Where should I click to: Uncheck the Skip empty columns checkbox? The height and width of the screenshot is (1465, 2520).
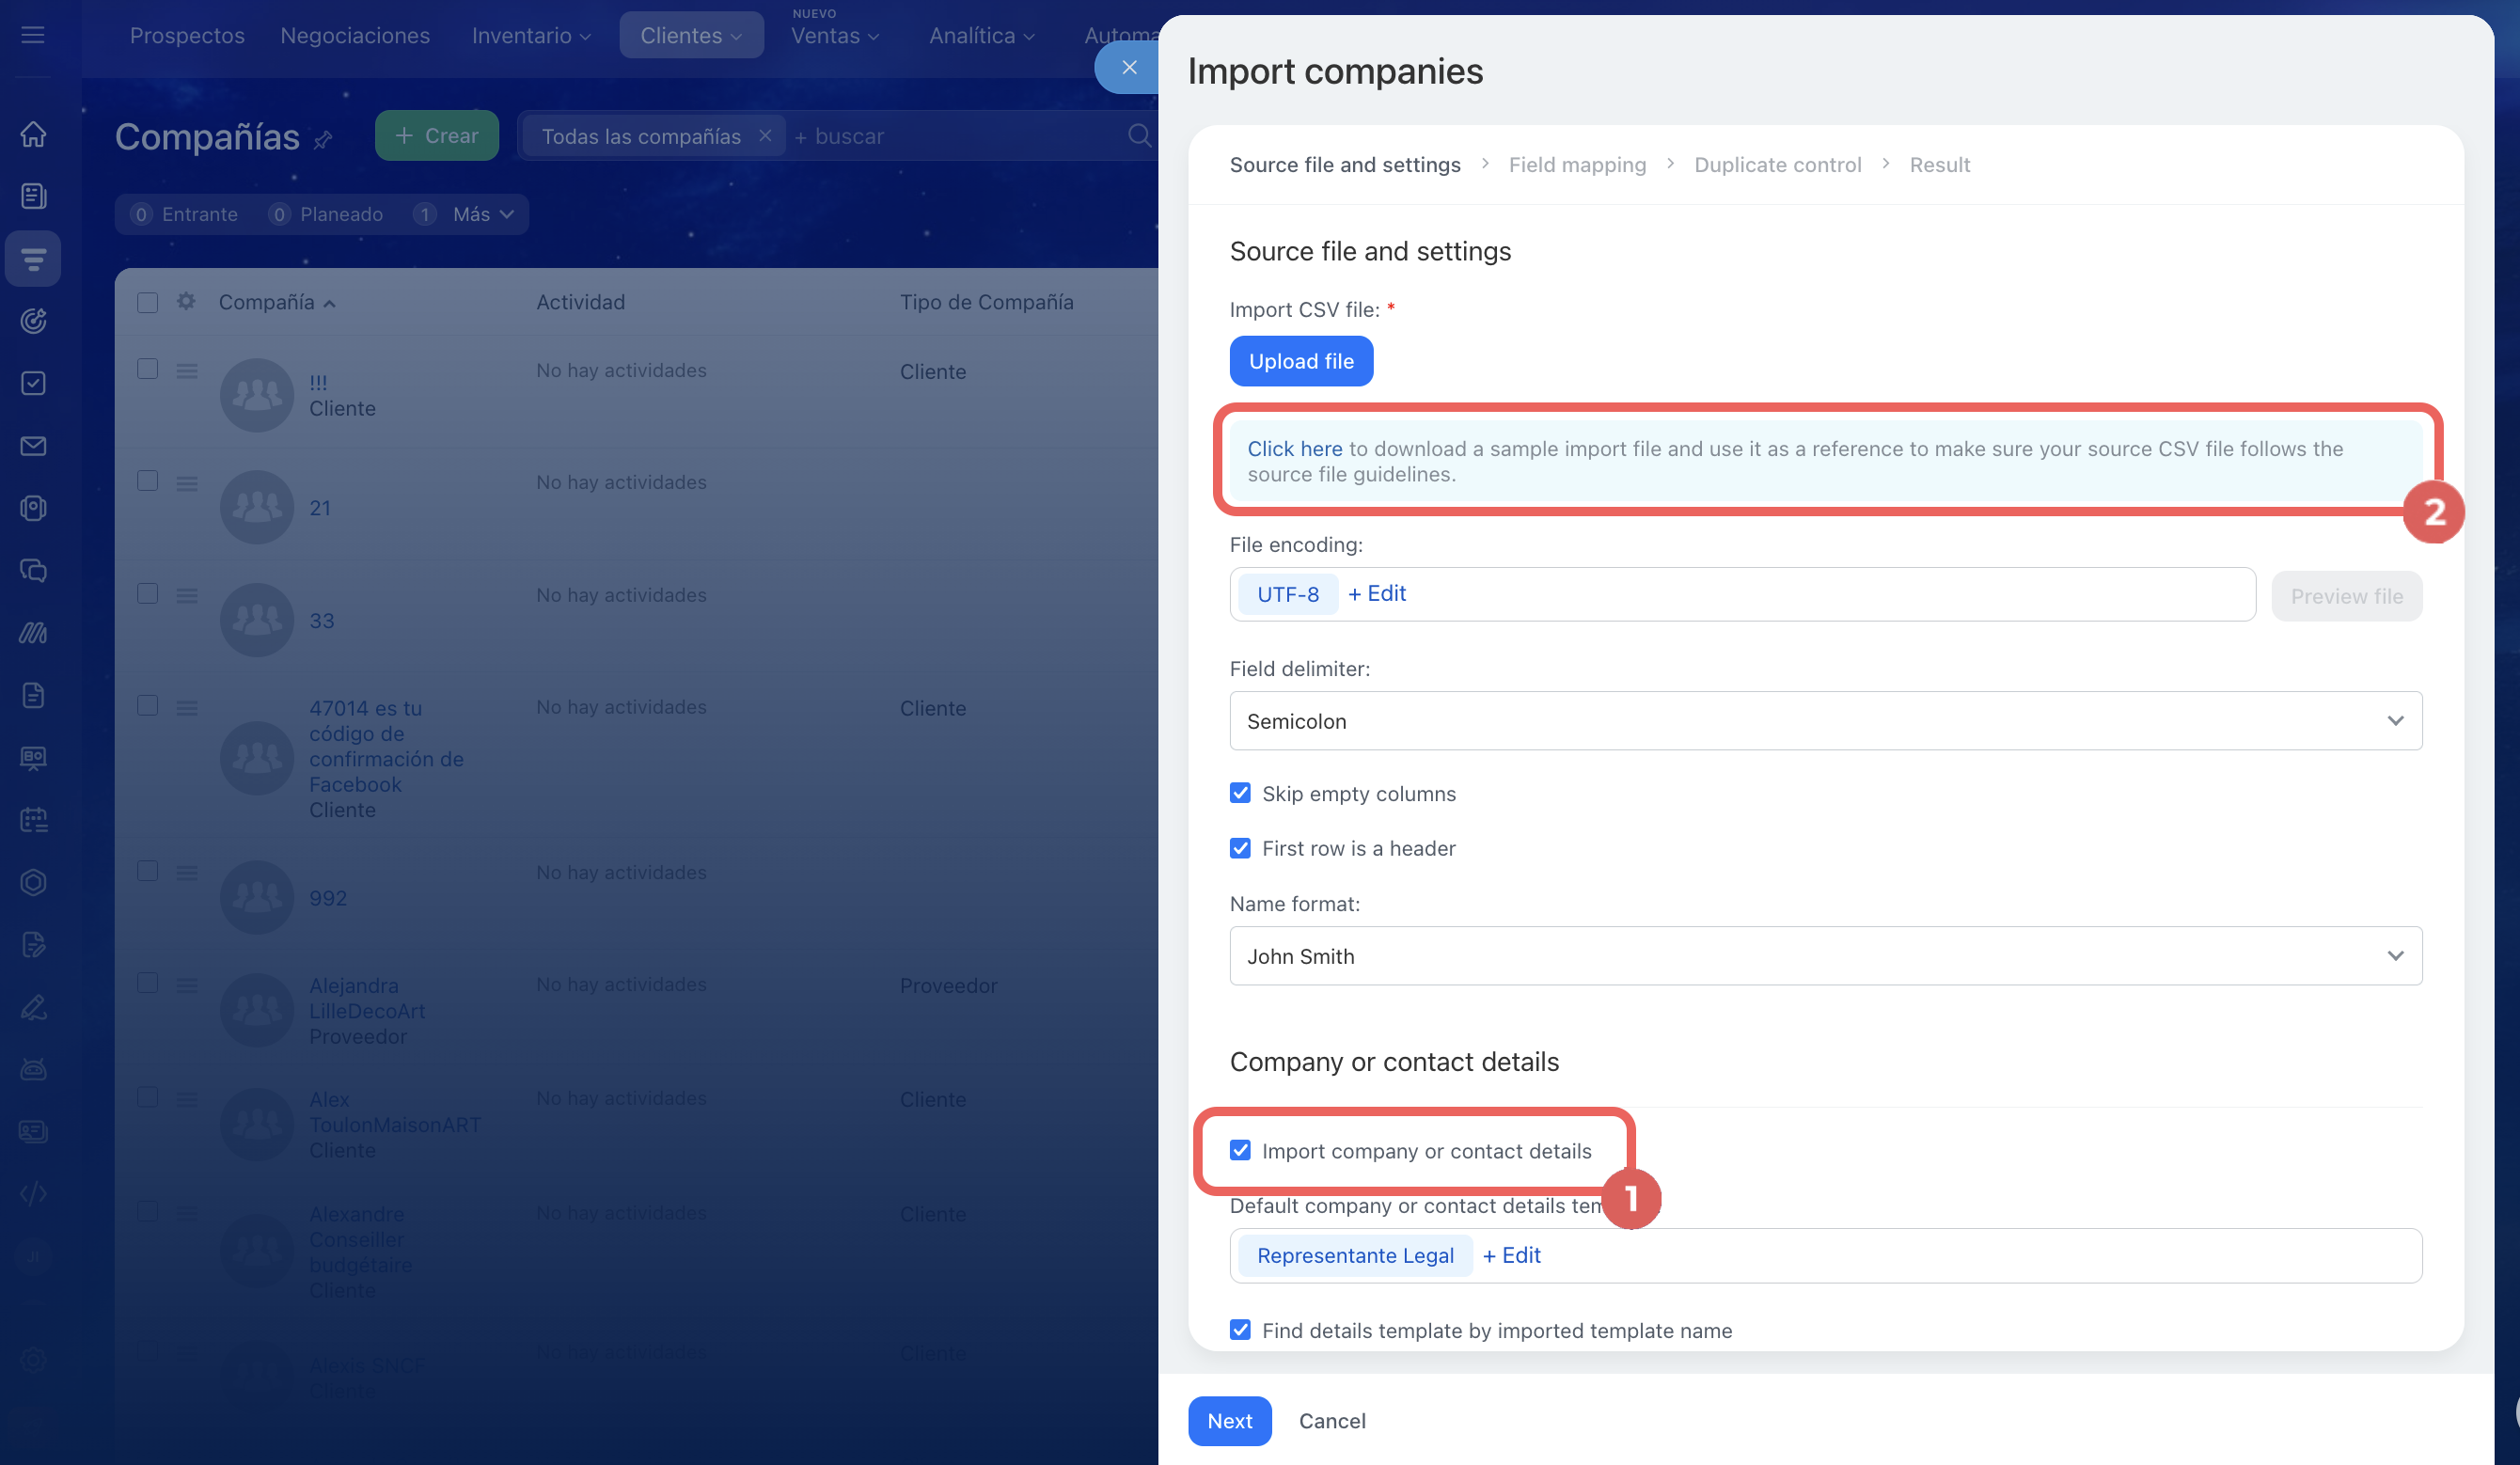point(1240,793)
